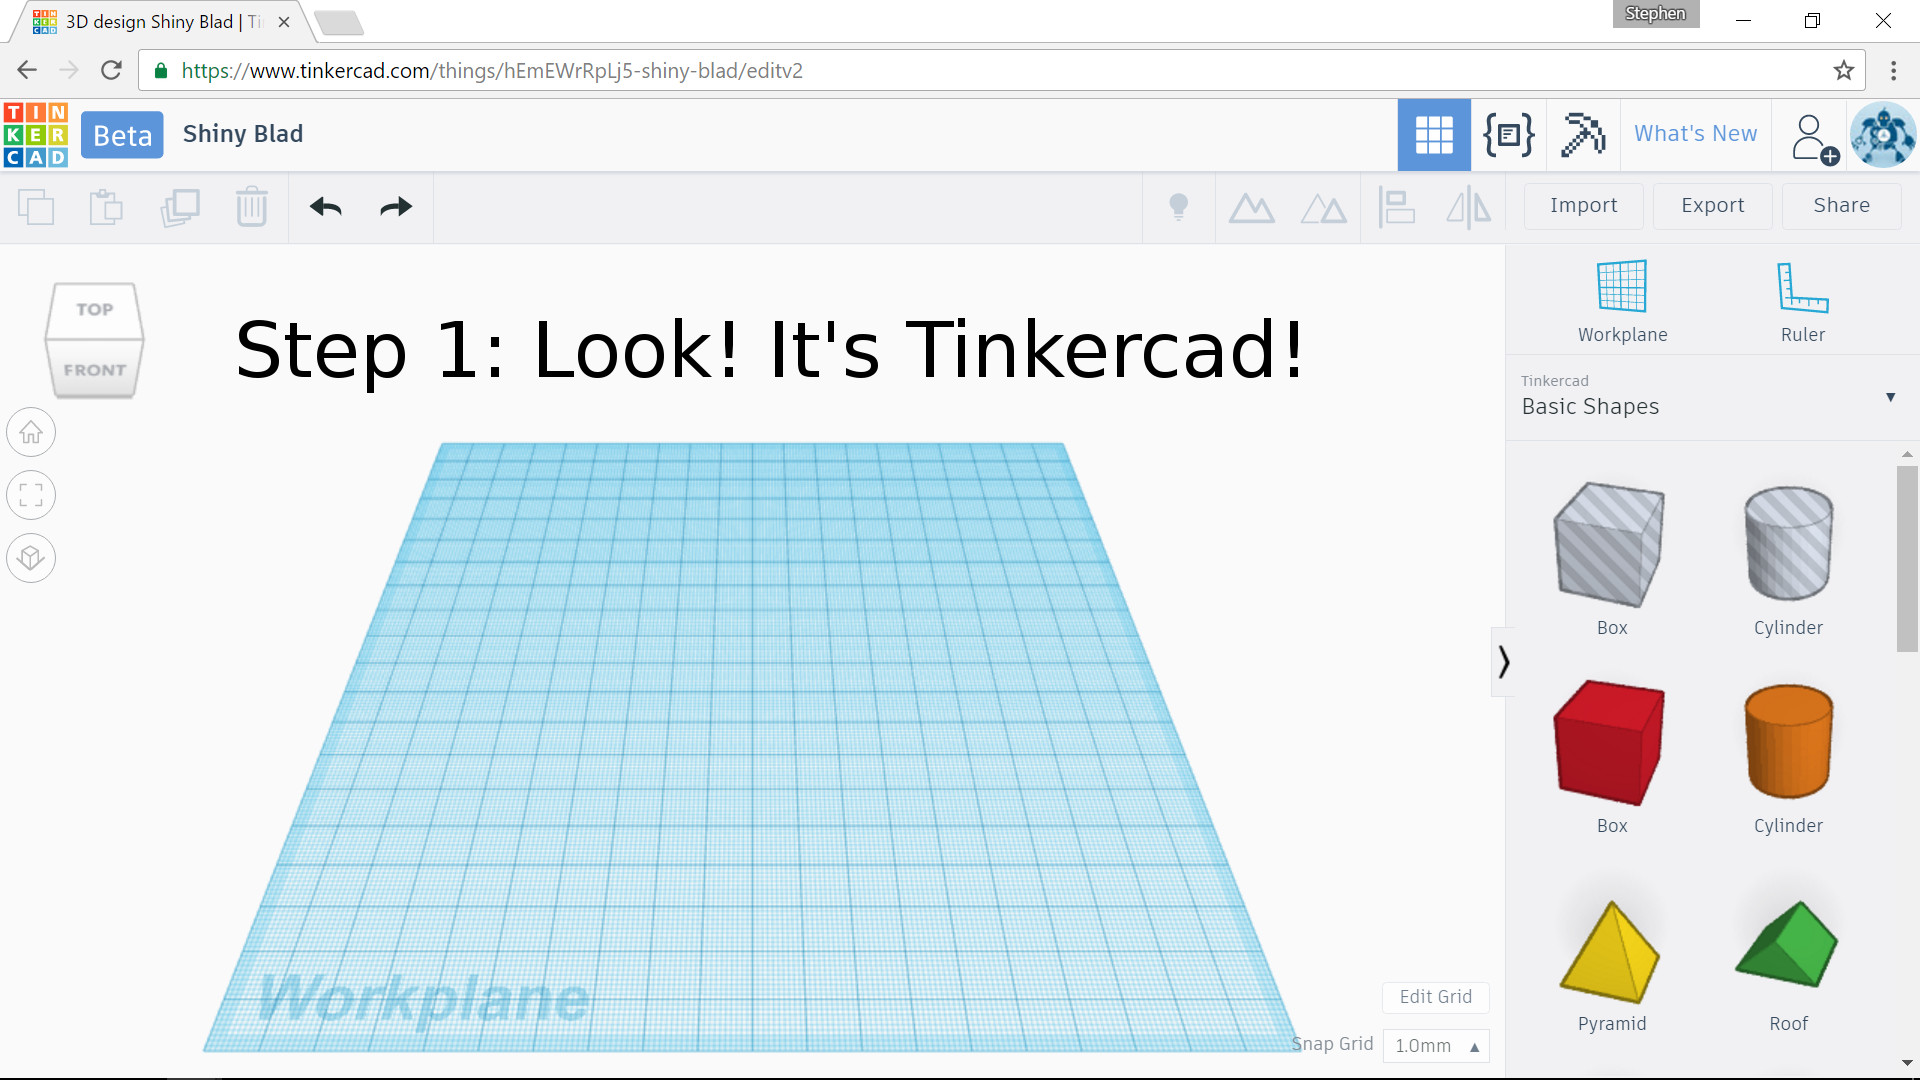Collapse the shapes panel with chevron
The width and height of the screenshot is (1920, 1080).
pyautogui.click(x=1503, y=661)
